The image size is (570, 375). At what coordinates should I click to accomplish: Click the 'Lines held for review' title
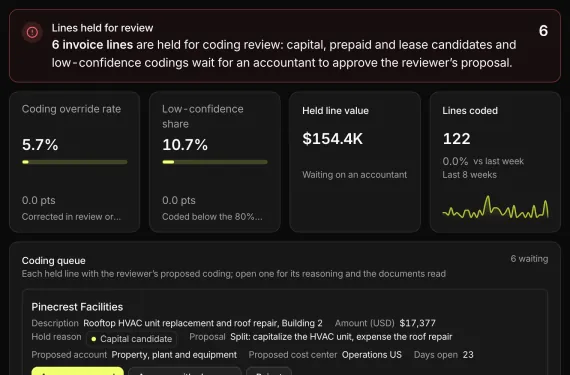(x=103, y=28)
